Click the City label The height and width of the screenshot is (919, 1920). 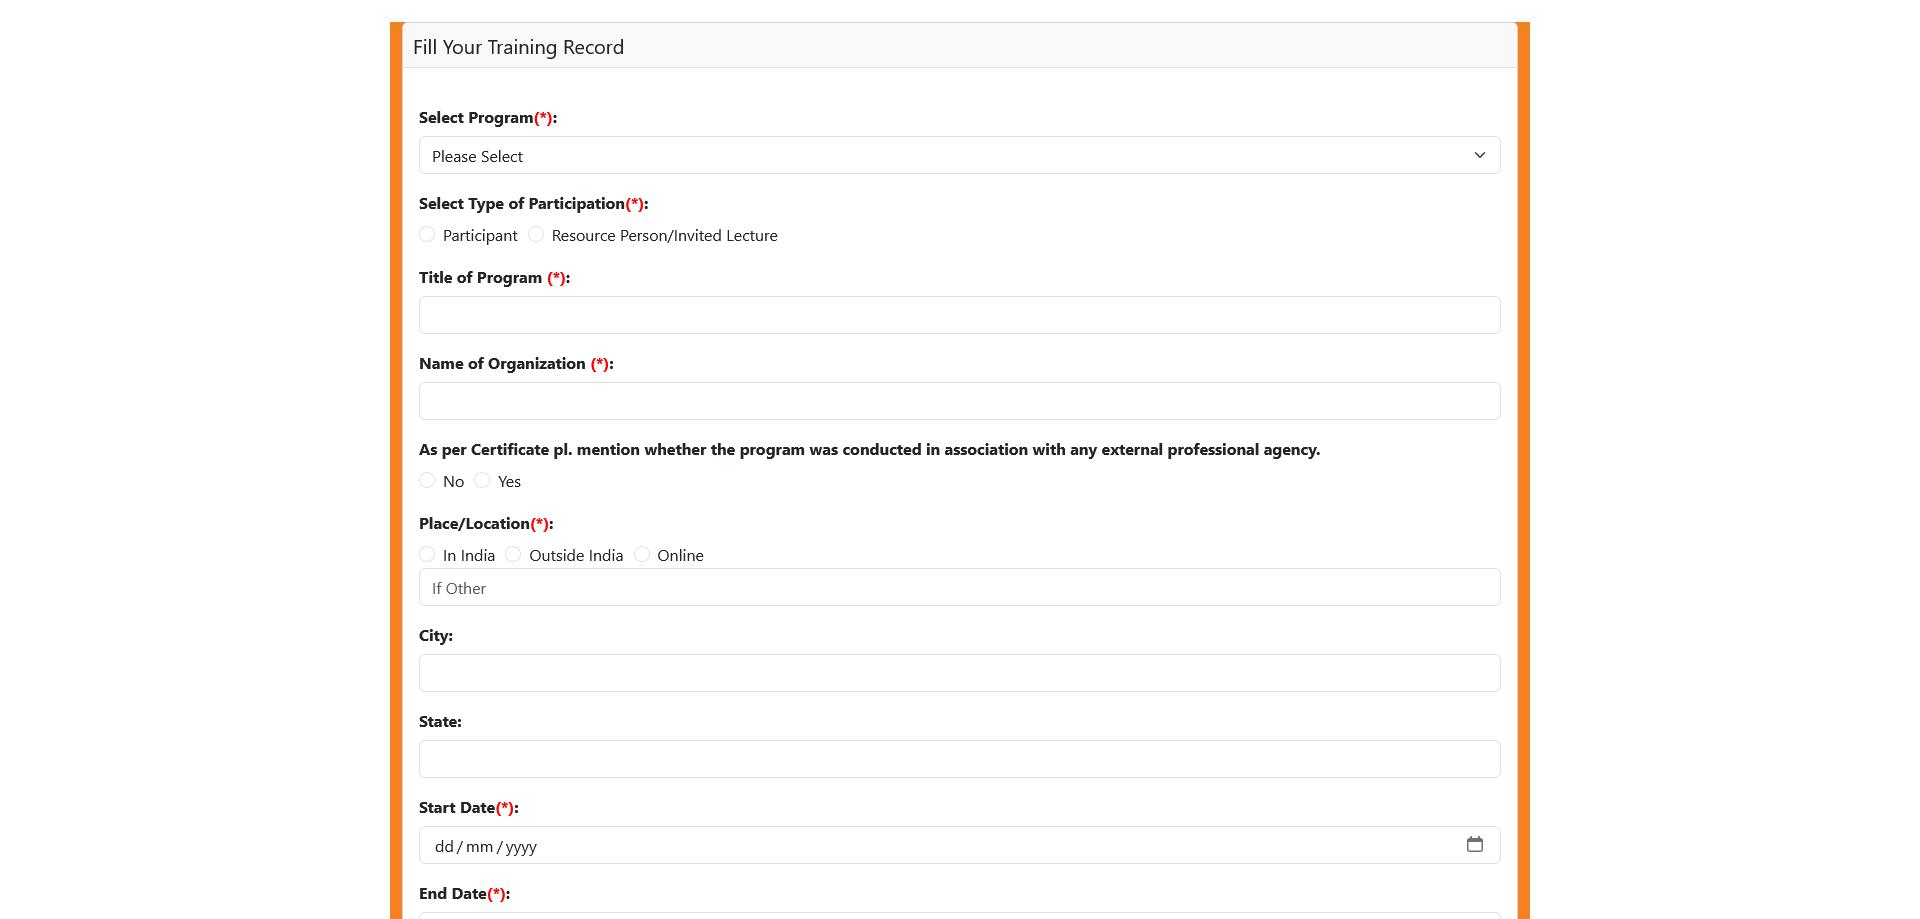coord(436,635)
